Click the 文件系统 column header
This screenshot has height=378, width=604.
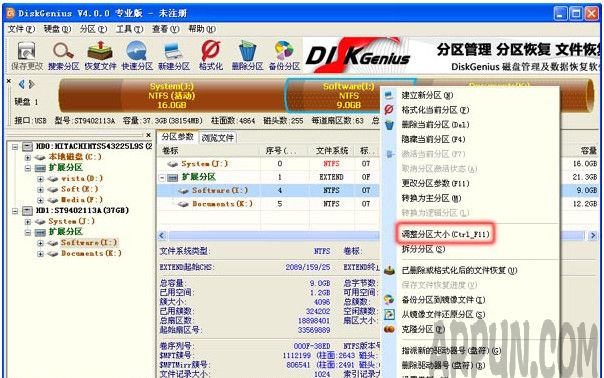[x=332, y=151]
